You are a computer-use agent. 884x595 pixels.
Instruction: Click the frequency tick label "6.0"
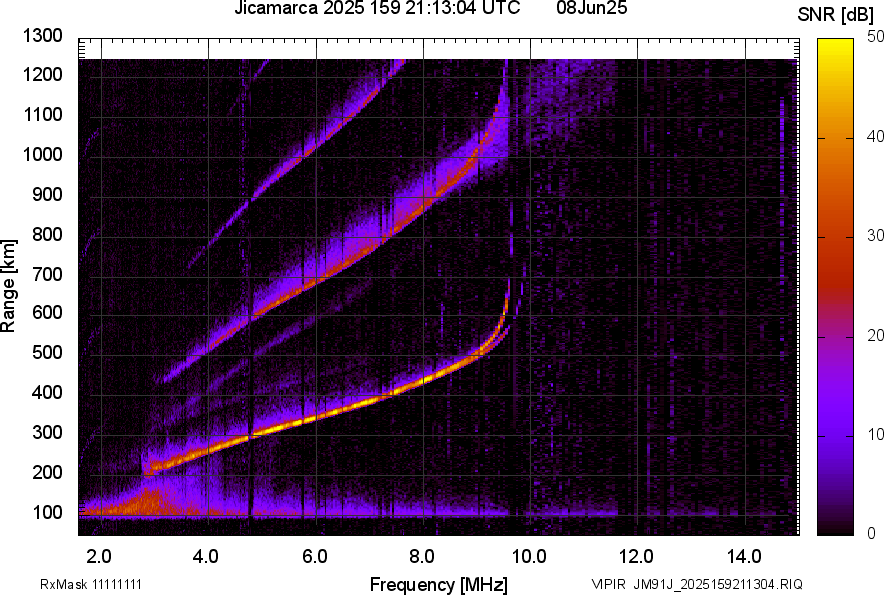pos(315,556)
